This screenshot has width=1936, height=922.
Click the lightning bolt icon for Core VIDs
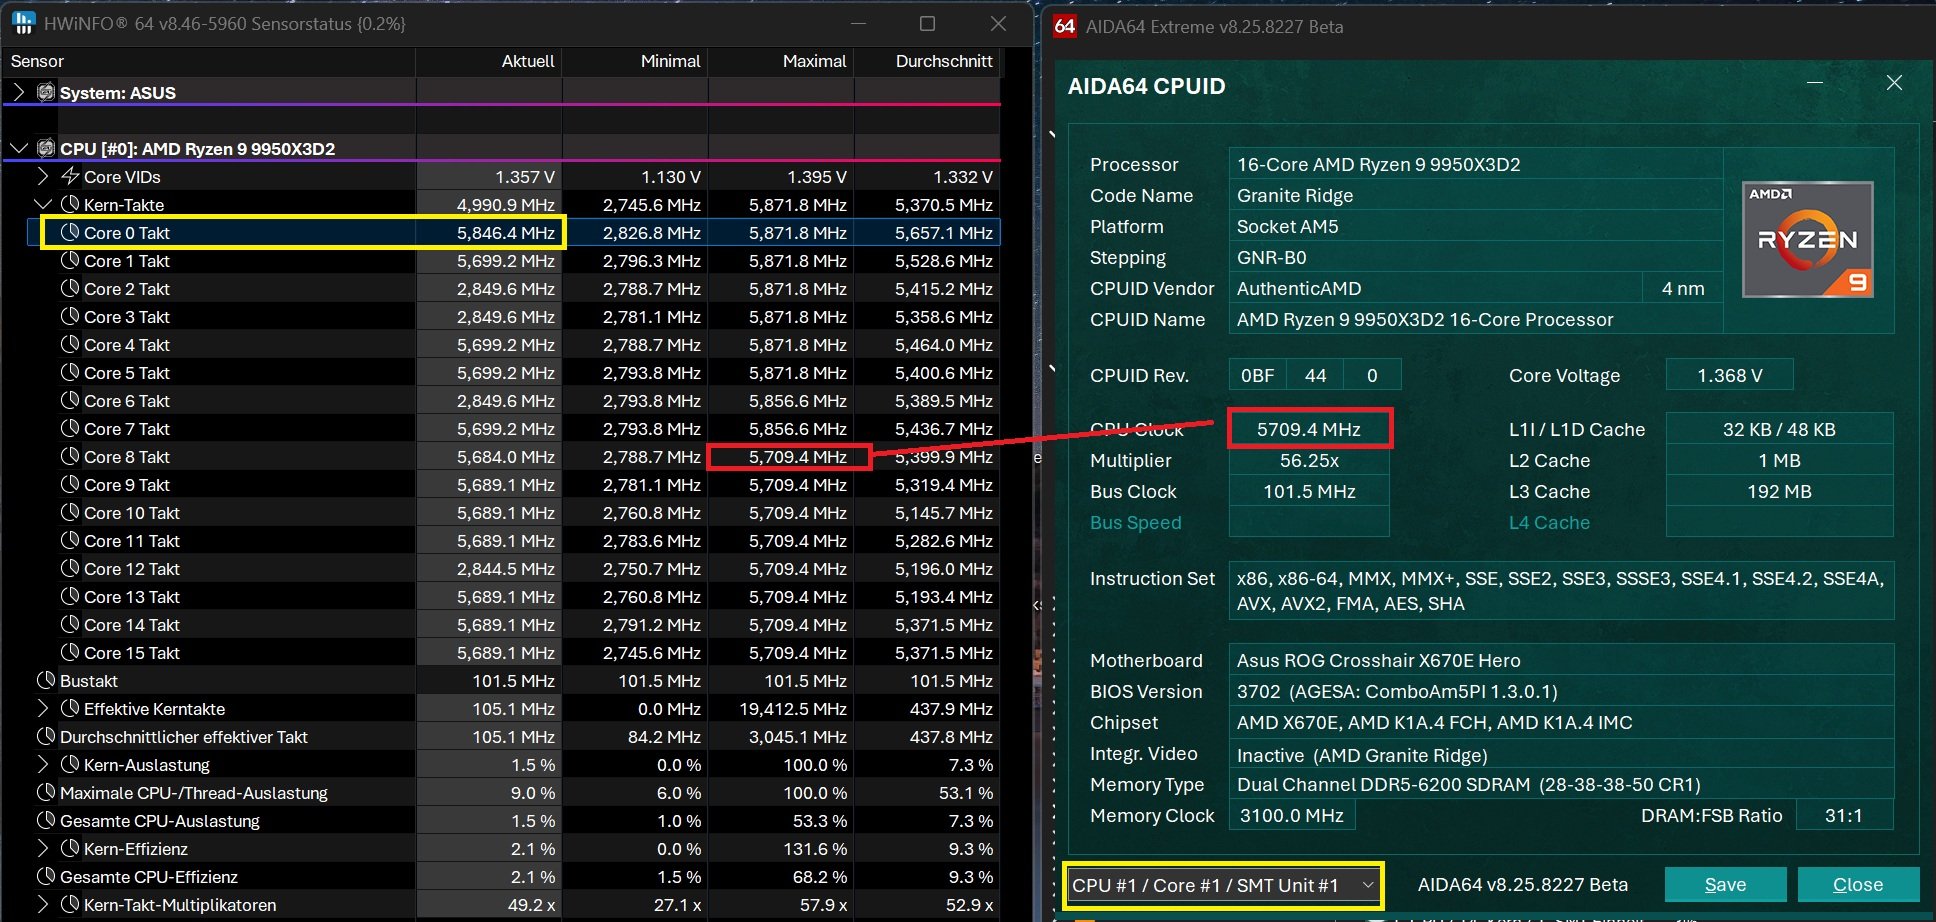coord(70,176)
